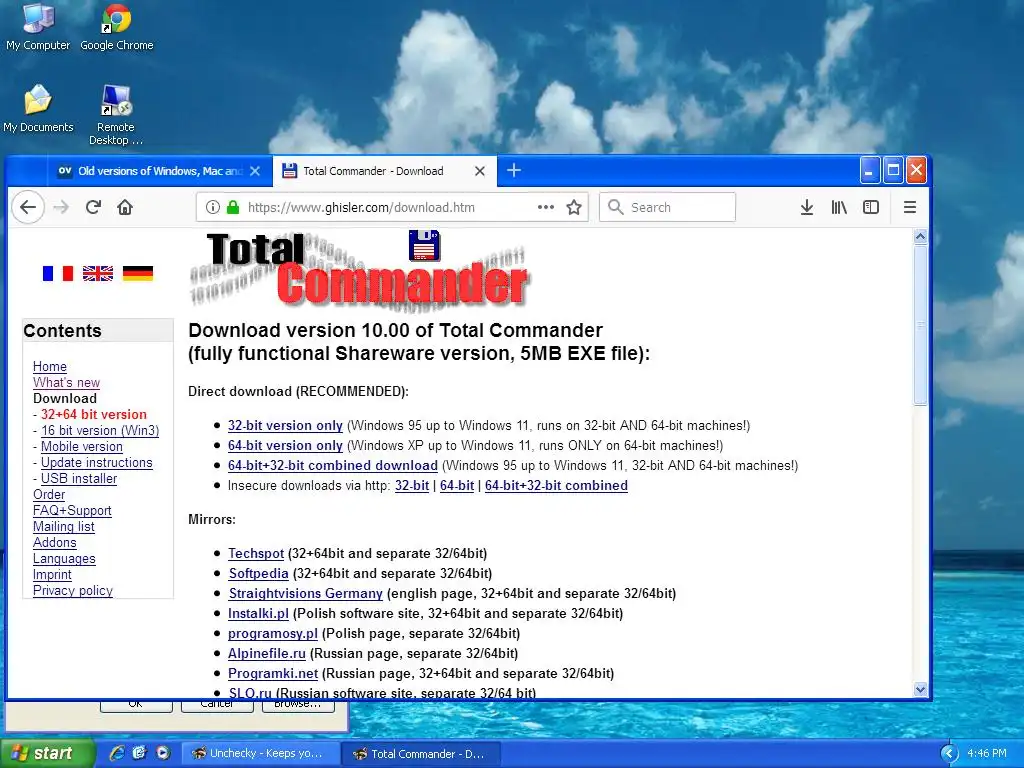Reload the current page
The width and height of the screenshot is (1024, 768).
93,208
